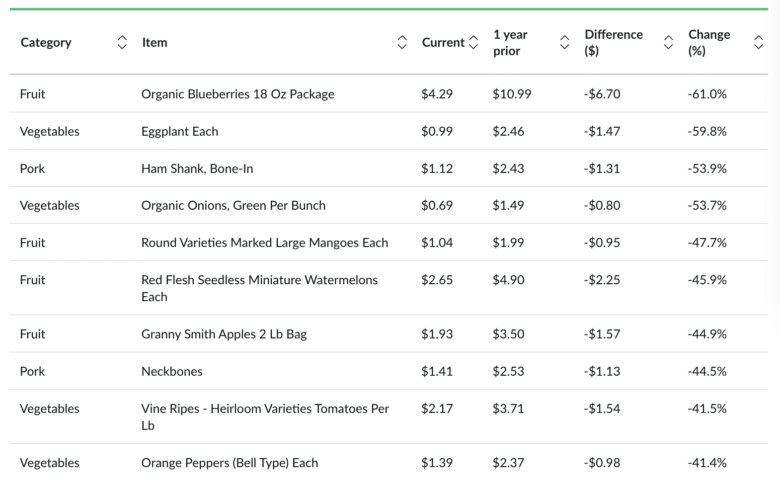Click the Change (%) sort arrows icon
The height and width of the screenshot is (487, 780).
coord(758,42)
